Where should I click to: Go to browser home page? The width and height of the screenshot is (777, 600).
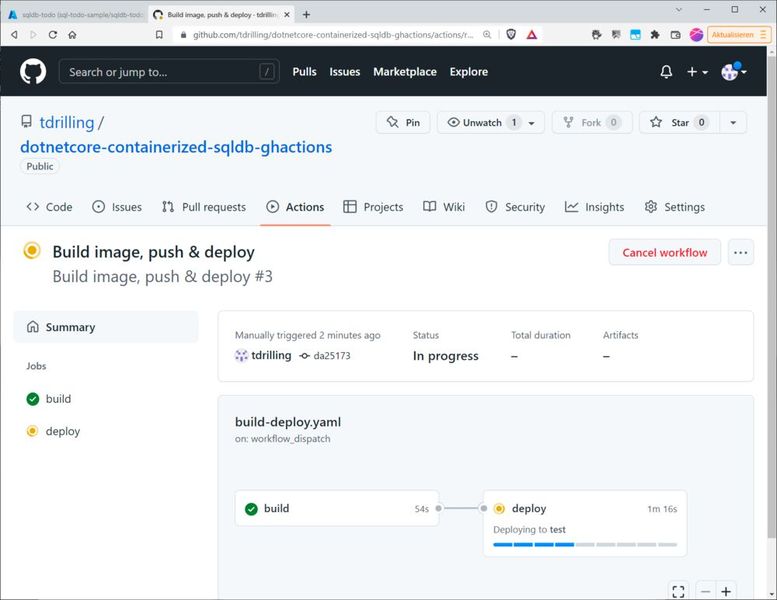72,35
